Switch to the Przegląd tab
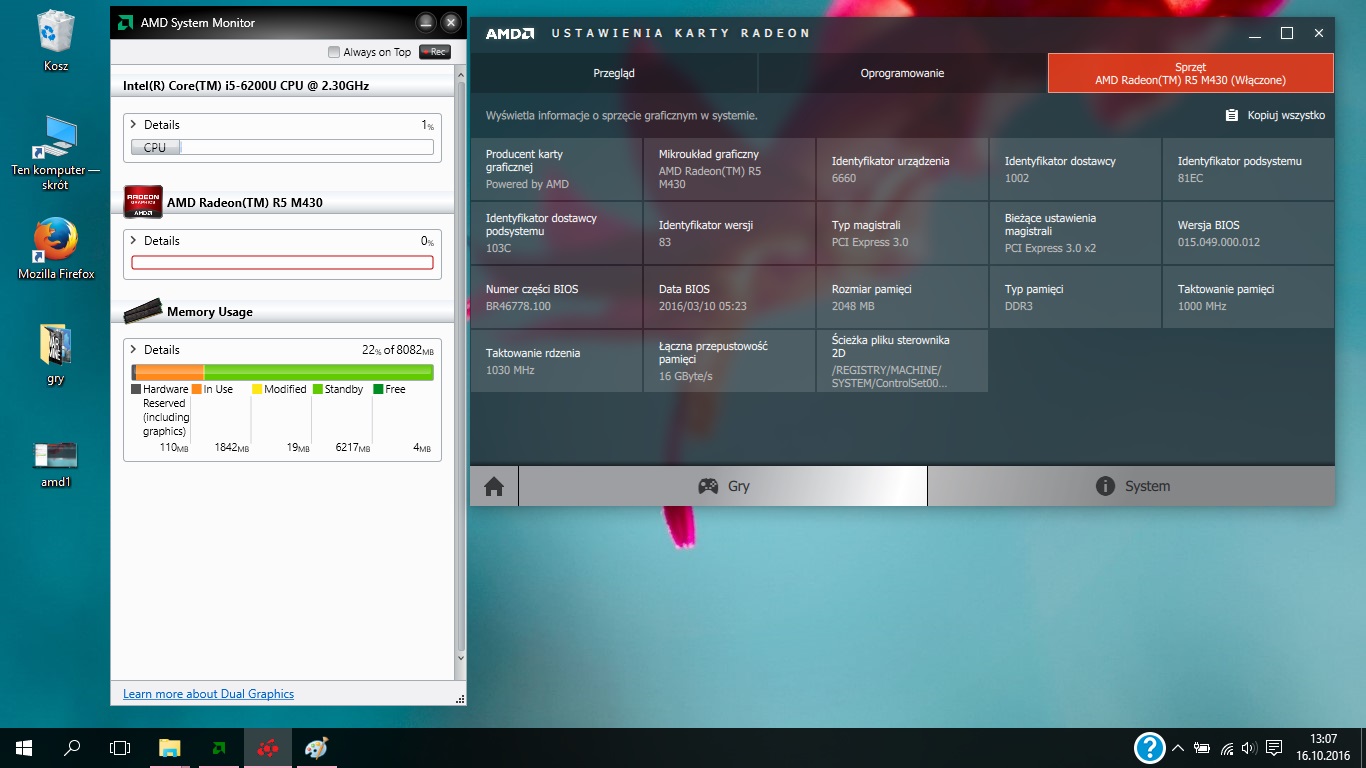 (x=614, y=73)
